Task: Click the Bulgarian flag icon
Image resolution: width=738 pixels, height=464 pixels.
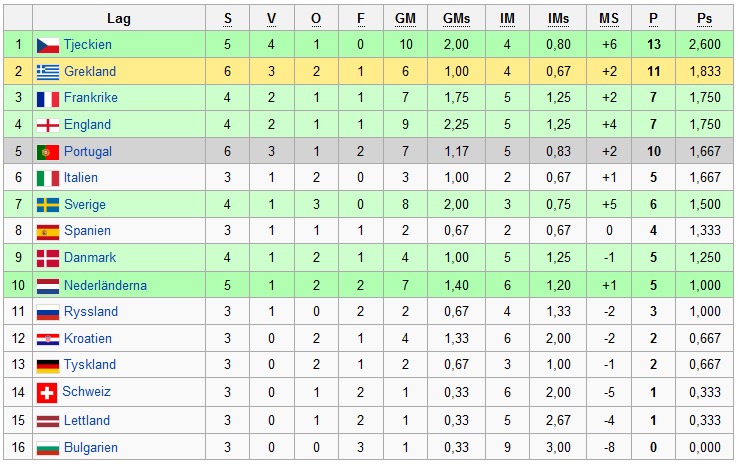Action: 47,446
